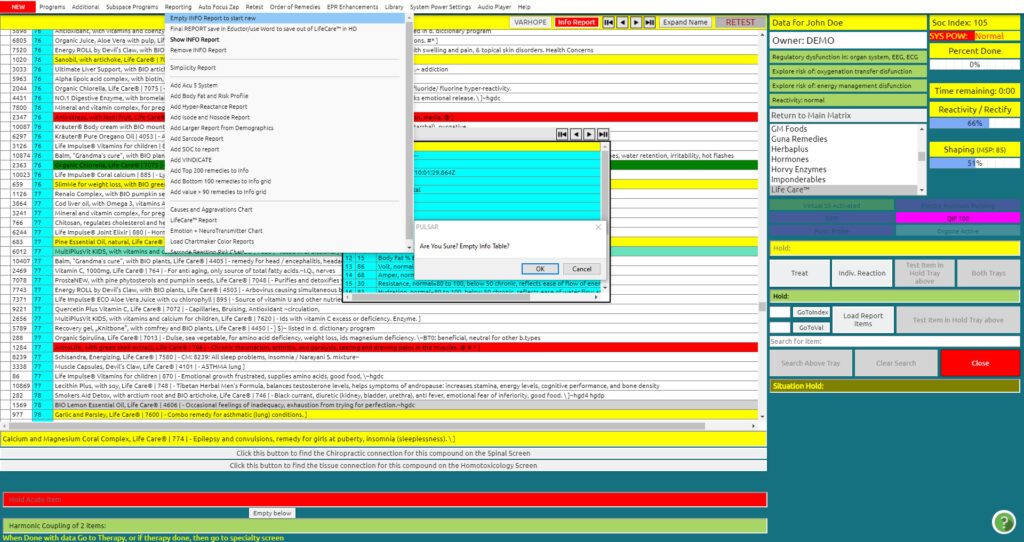Toggle the QIF 100 magenta indicator
Screen dimensions: 1024x542
click(x=957, y=217)
